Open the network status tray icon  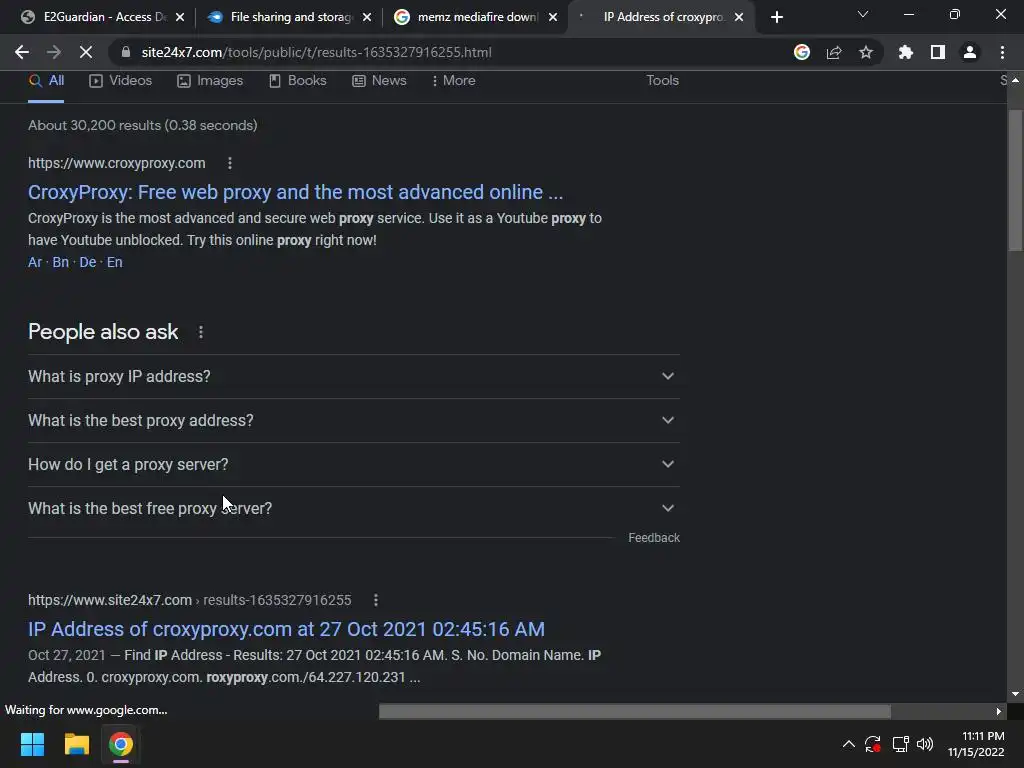(901, 744)
